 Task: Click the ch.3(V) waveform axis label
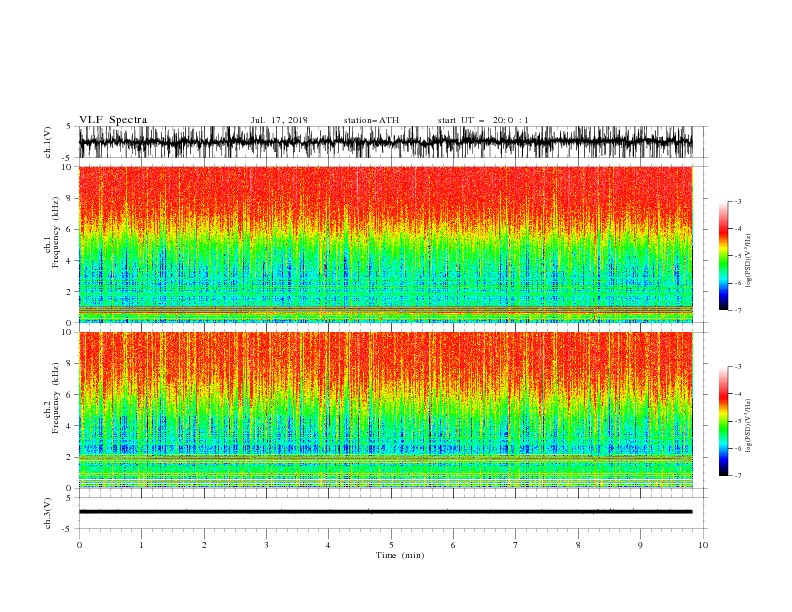click(x=48, y=513)
